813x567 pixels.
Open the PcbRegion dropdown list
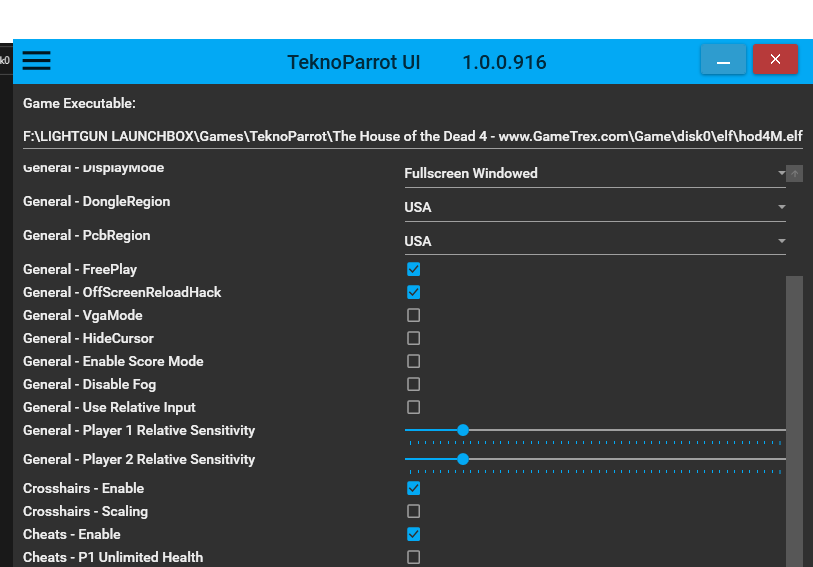(594, 242)
